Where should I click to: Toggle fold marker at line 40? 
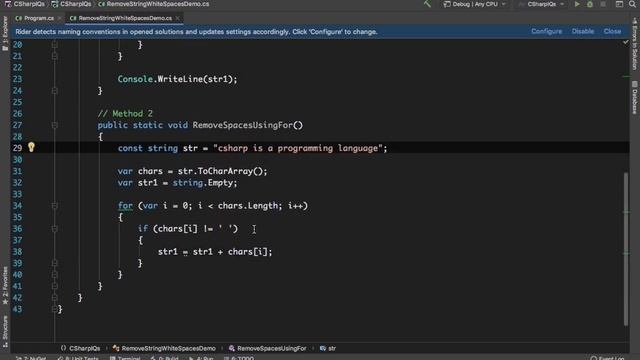(x=55, y=275)
